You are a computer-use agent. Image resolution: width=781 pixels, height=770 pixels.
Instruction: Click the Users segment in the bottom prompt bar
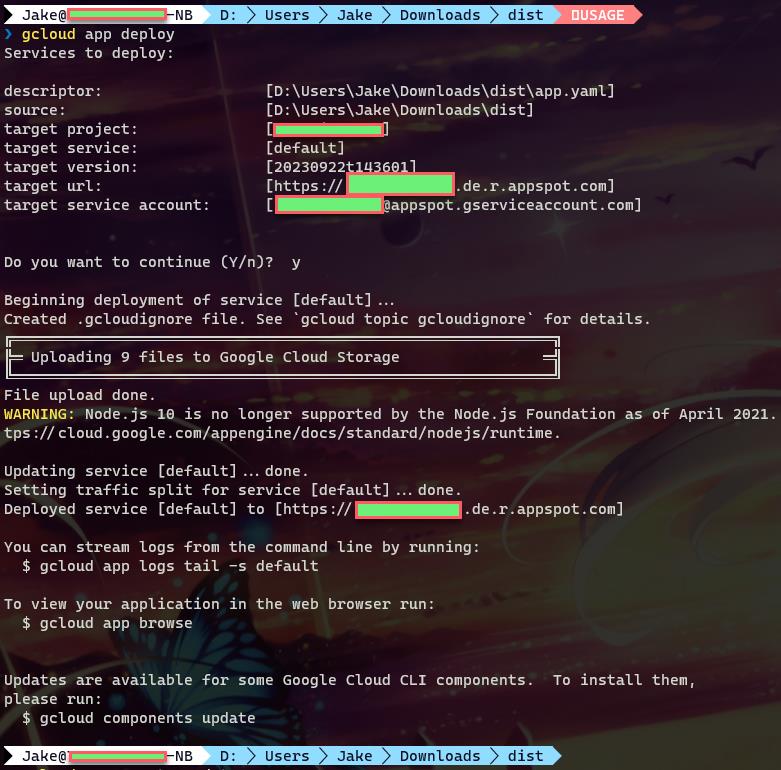pyautogui.click(x=287, y=756)
